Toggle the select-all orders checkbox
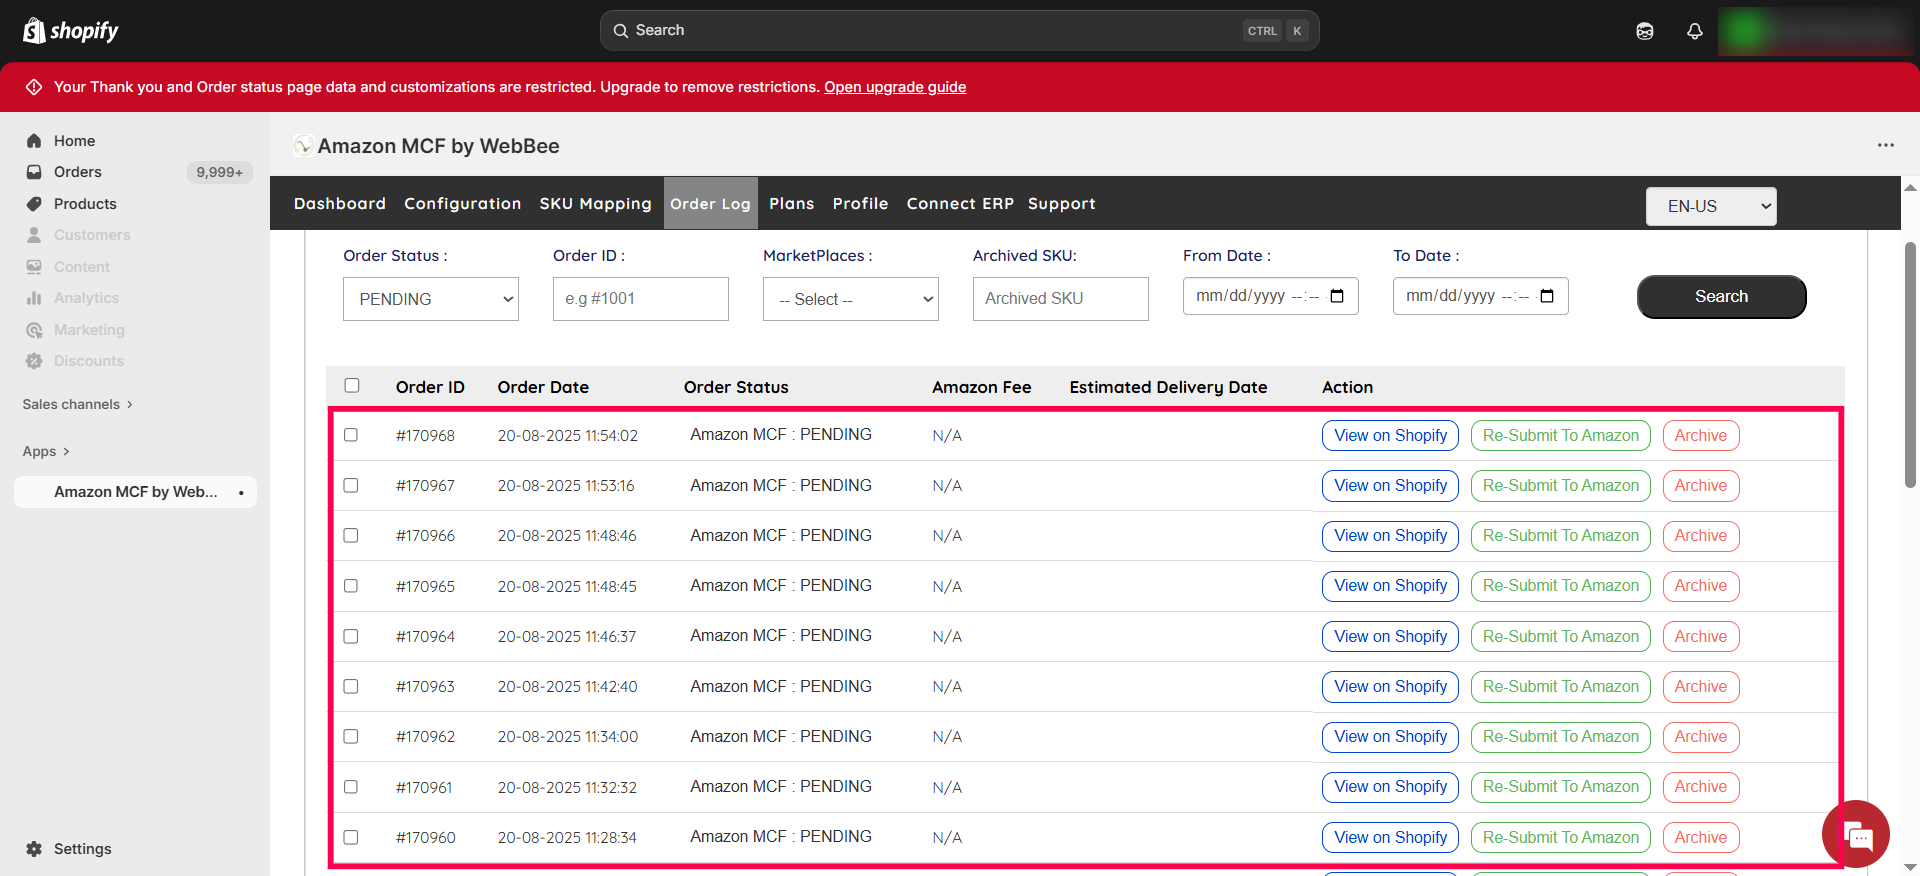The image size is (1920, 876). (x=352, y=386)
